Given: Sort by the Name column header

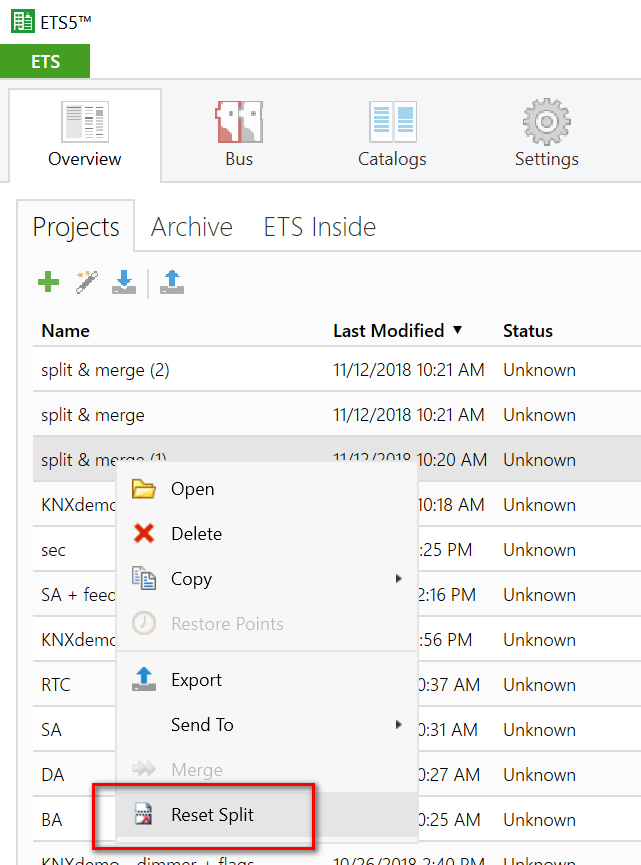Looking at the screenshot, I should pyautogui.click(x=65, y=330).
